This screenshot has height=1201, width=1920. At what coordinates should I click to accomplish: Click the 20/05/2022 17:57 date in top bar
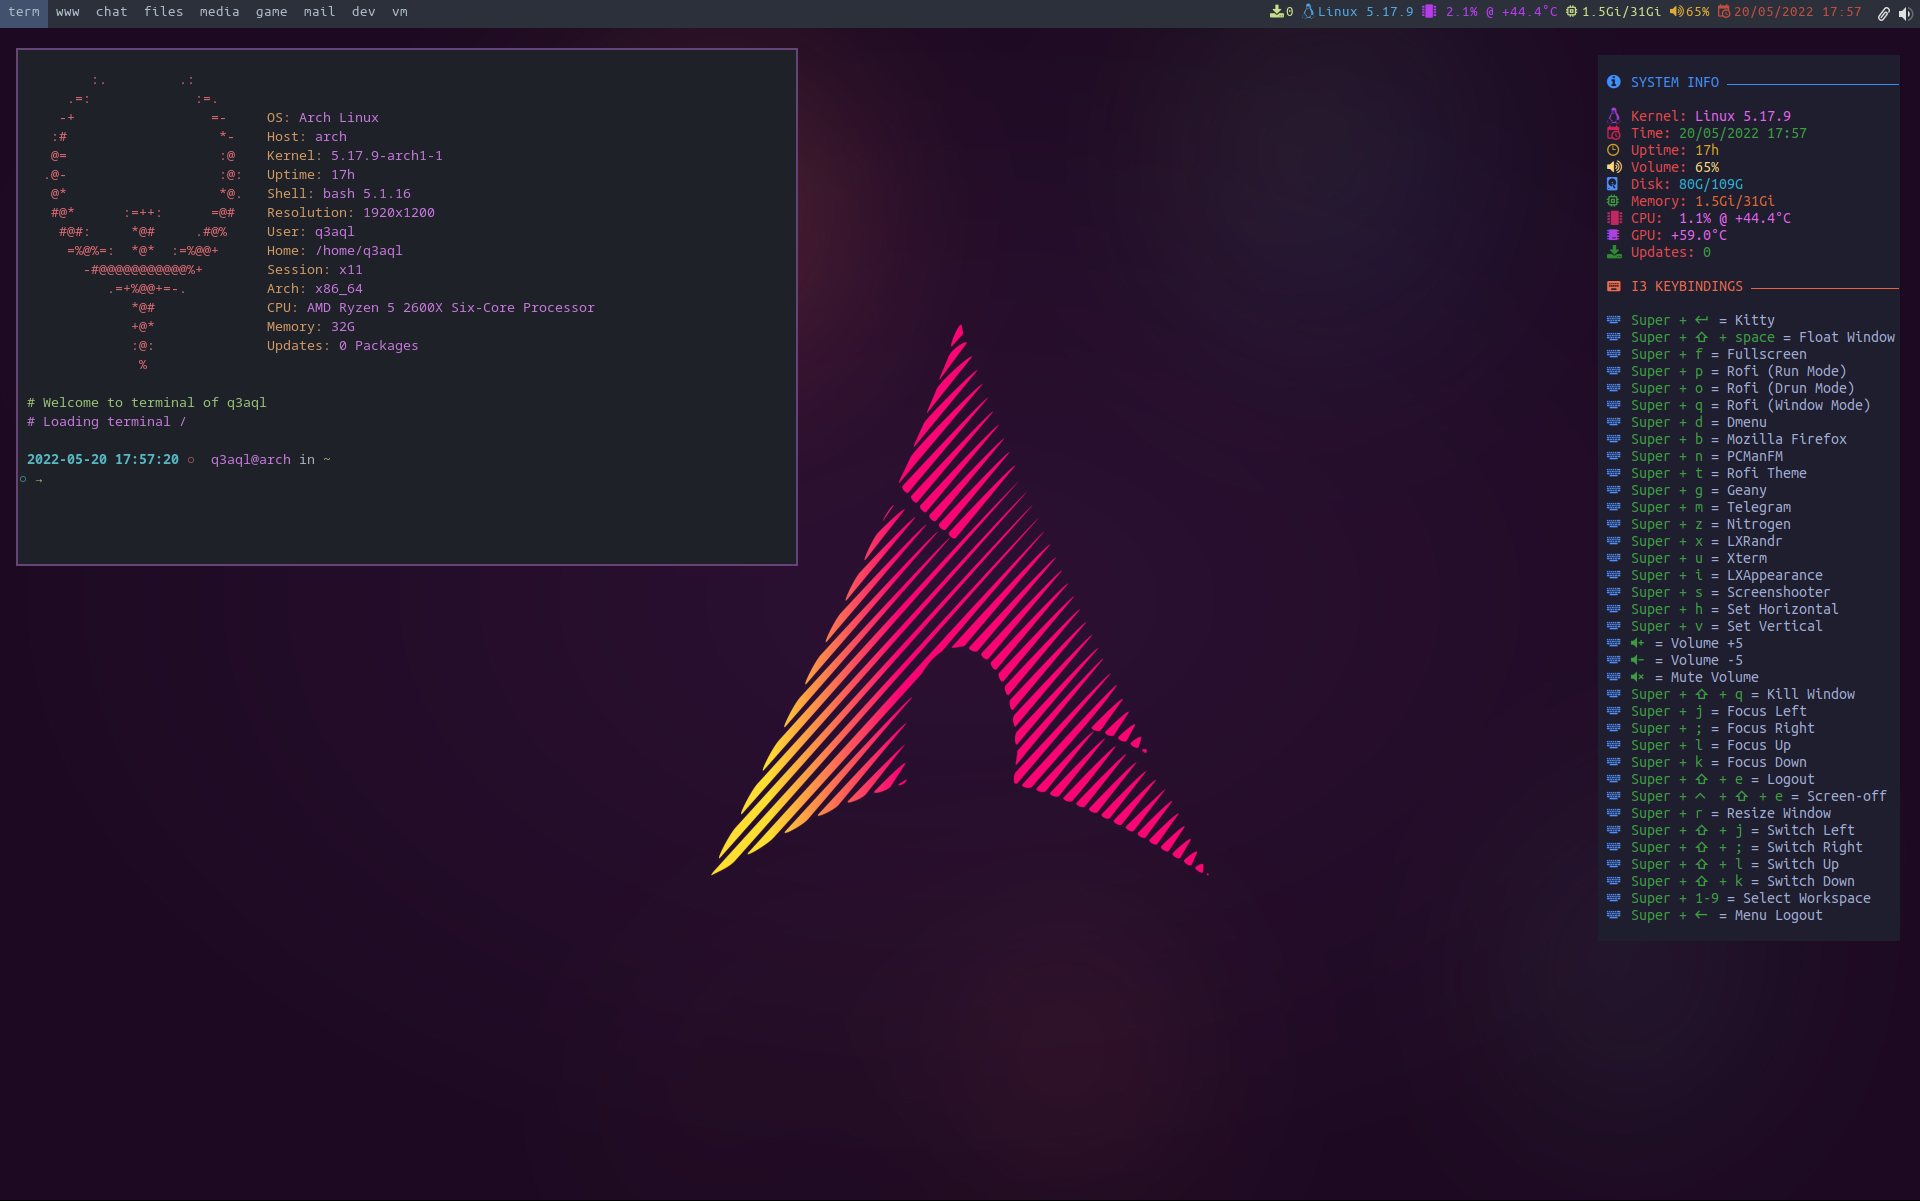pos(1798,12)
